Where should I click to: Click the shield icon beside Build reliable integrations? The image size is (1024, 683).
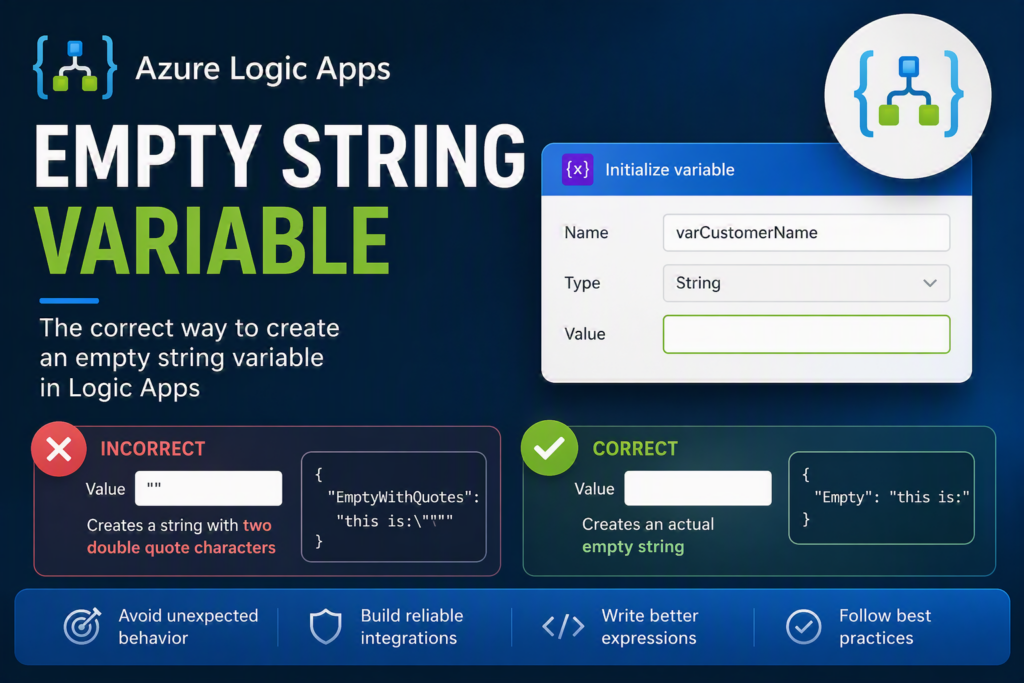[325, 627]
